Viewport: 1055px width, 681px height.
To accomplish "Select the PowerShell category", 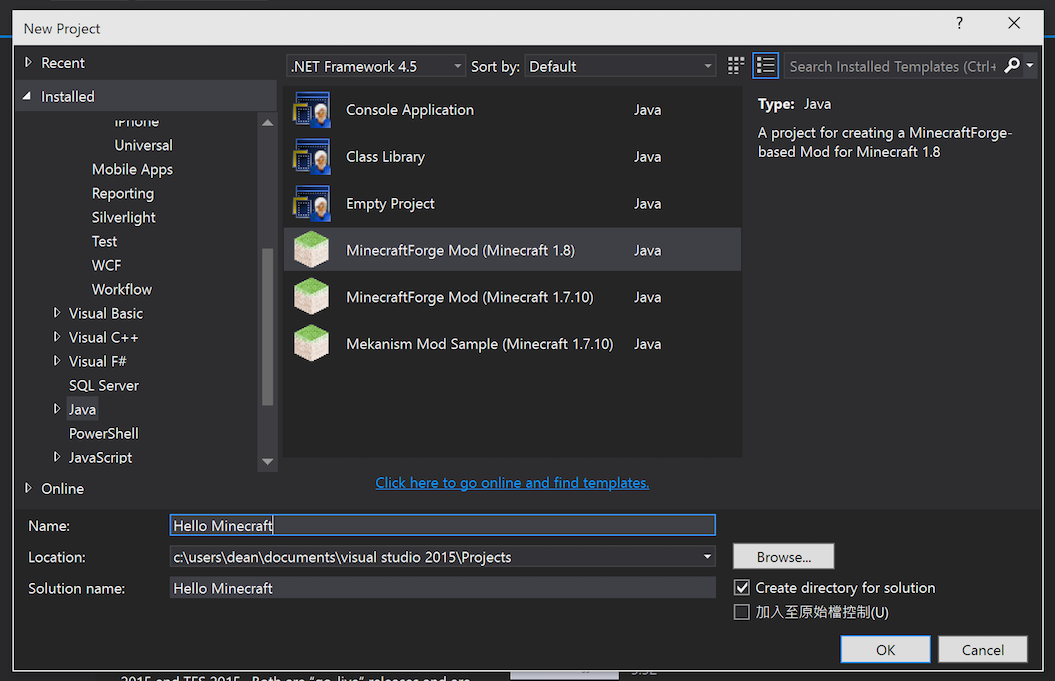I will (x=104, y=433).
